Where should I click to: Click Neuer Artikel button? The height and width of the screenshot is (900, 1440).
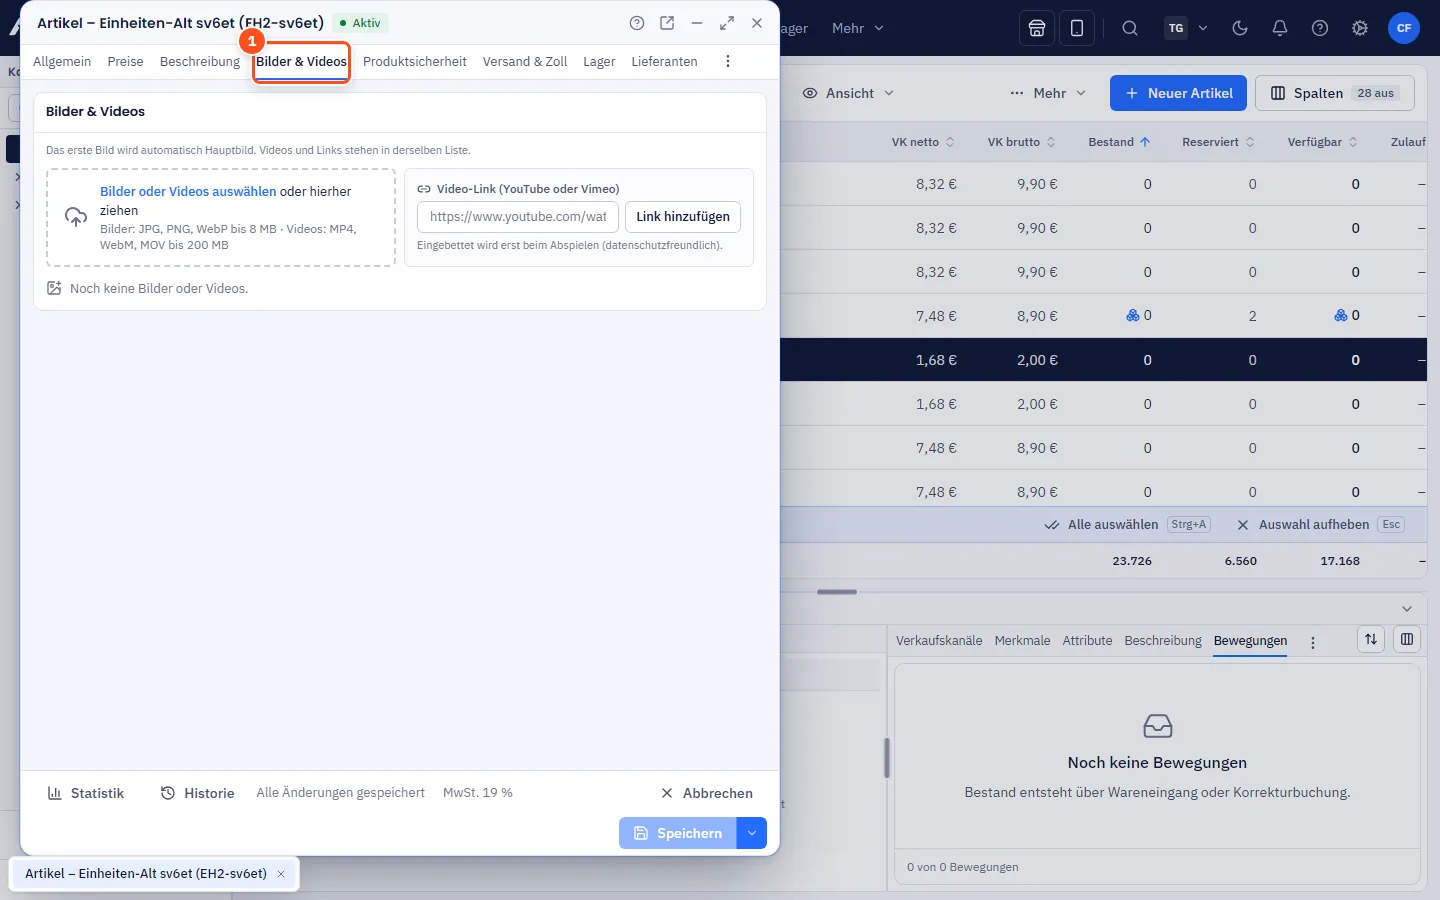pos(1178,93)
